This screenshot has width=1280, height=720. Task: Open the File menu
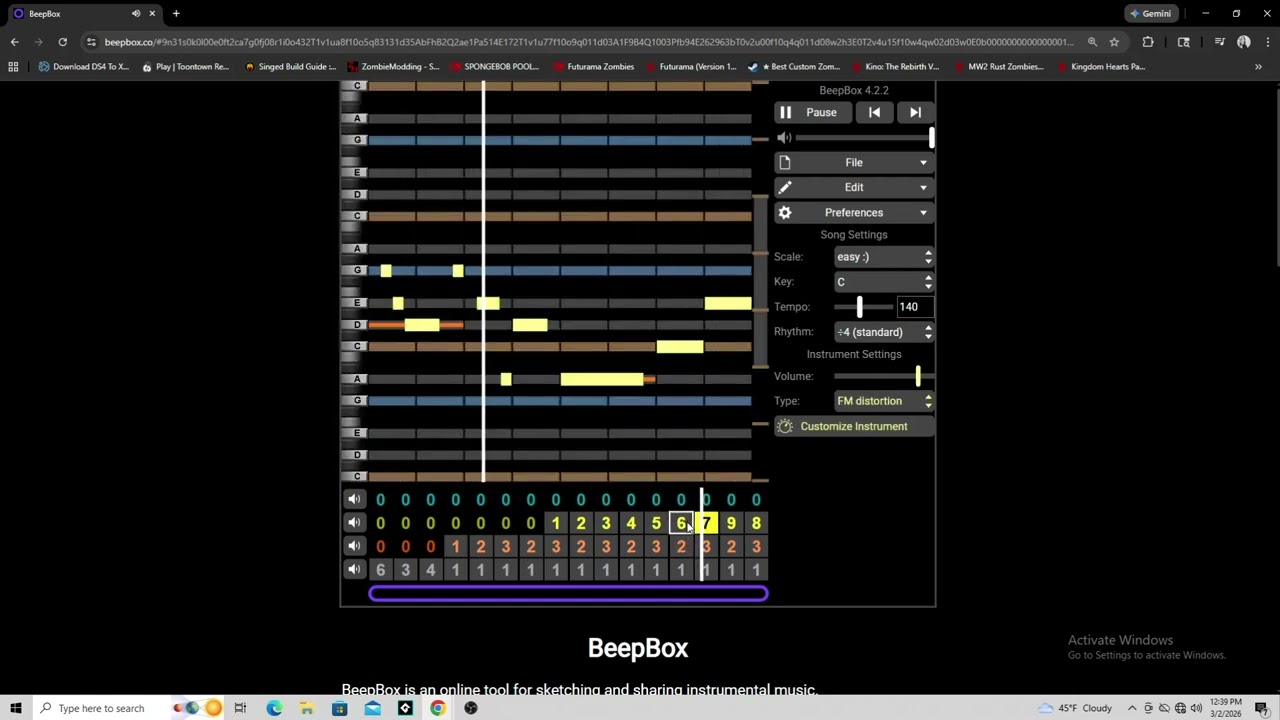[x=854, y=162]
